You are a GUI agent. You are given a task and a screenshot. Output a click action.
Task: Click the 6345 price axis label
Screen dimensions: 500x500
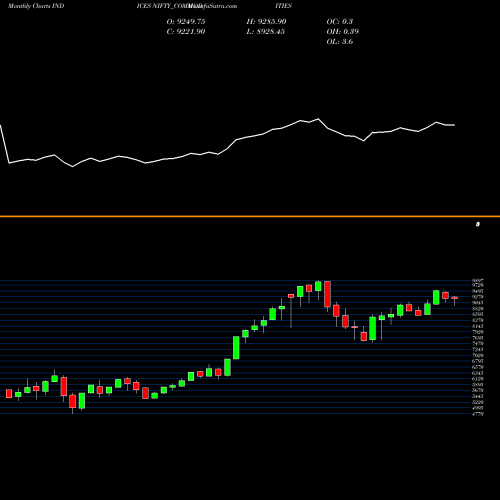point(478,373)
